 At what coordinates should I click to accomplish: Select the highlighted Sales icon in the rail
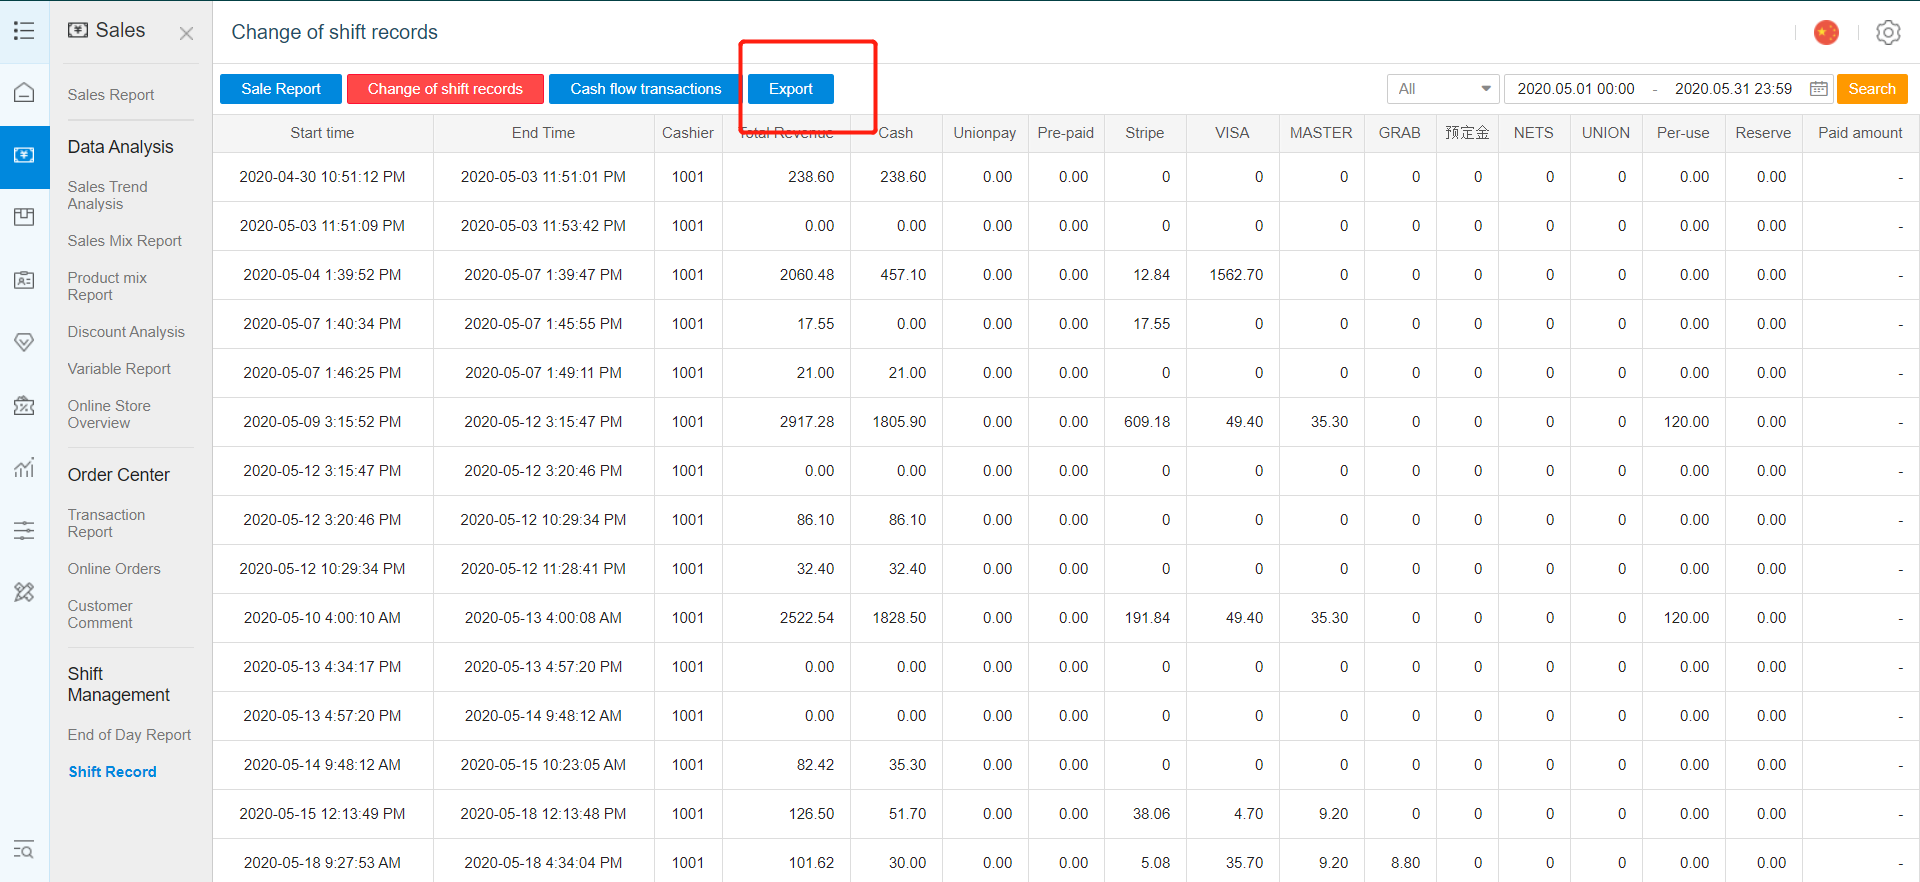pyautogui.click(x=24, y=156)
